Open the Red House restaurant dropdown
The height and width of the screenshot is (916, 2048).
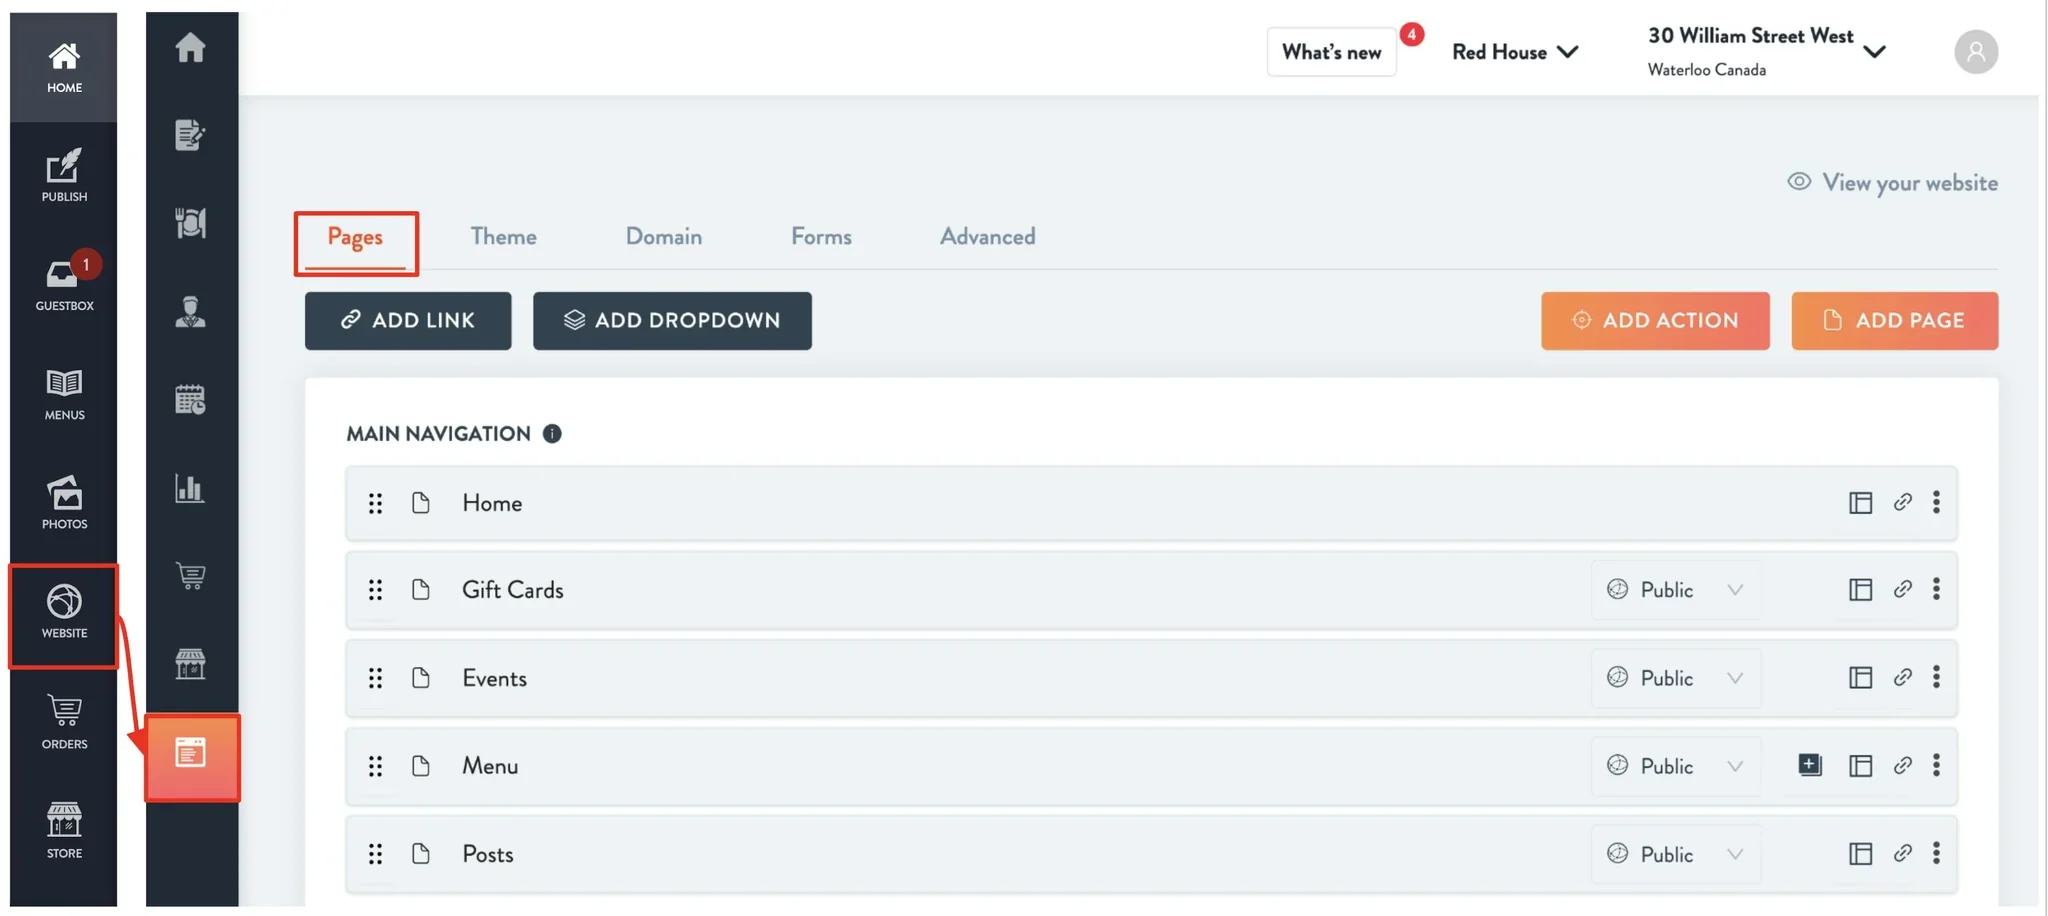tap(1514, 52)
